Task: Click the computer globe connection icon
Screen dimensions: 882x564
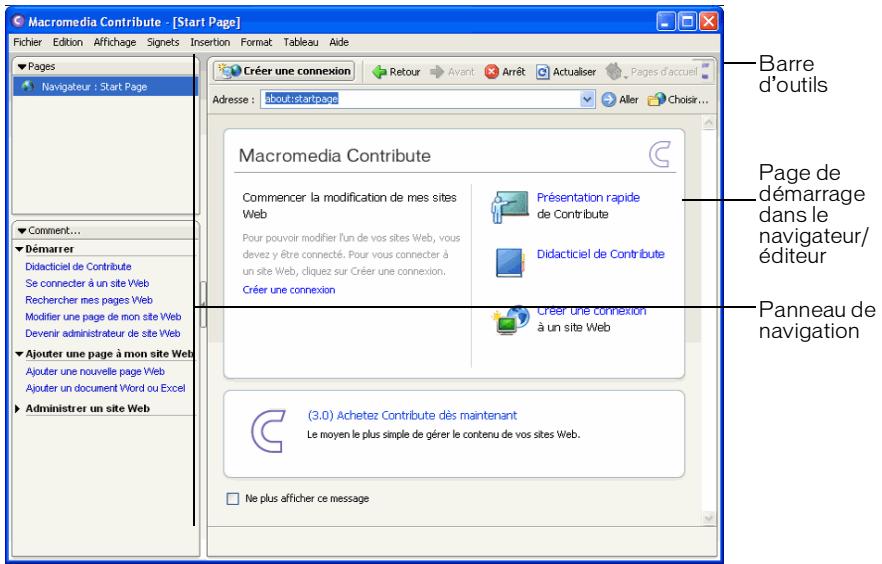Action: point(512,321)
